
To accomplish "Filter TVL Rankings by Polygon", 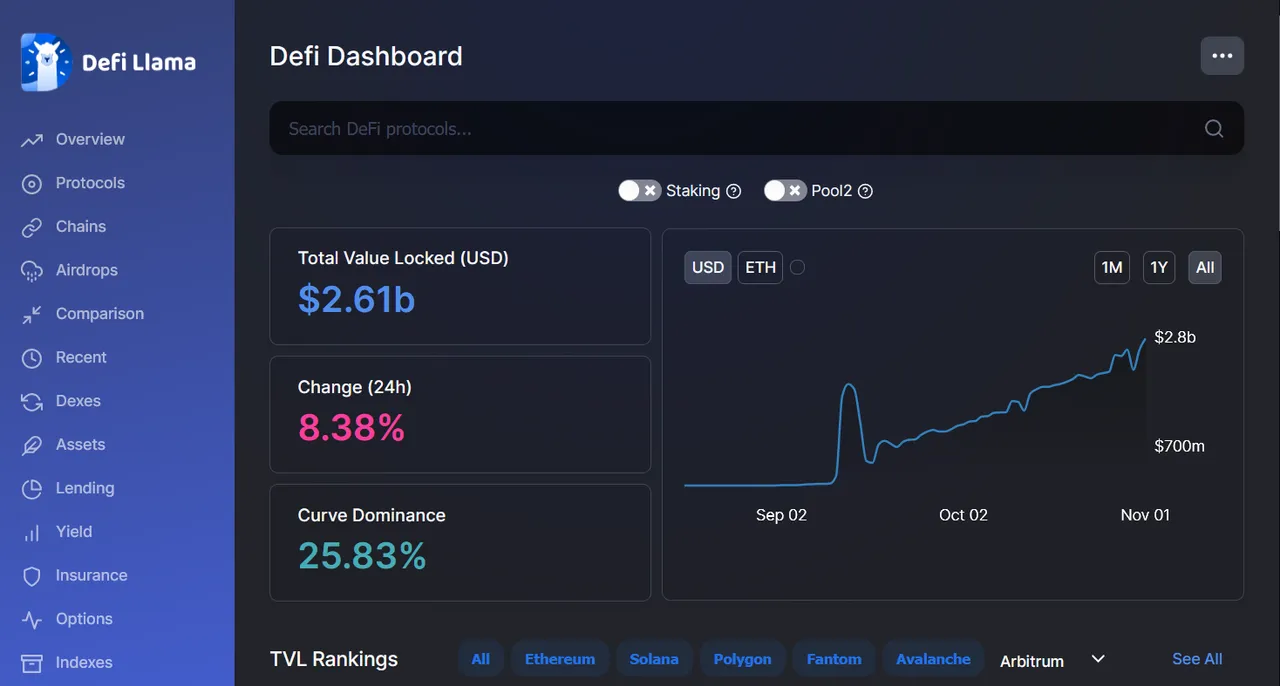I will tap(742, 659).
